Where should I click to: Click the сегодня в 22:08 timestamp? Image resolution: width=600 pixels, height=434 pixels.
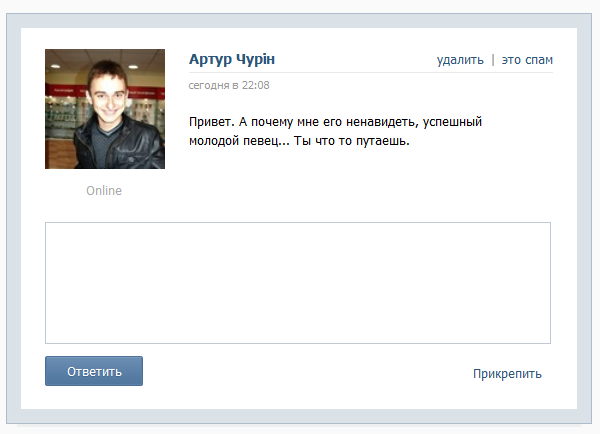229,85
